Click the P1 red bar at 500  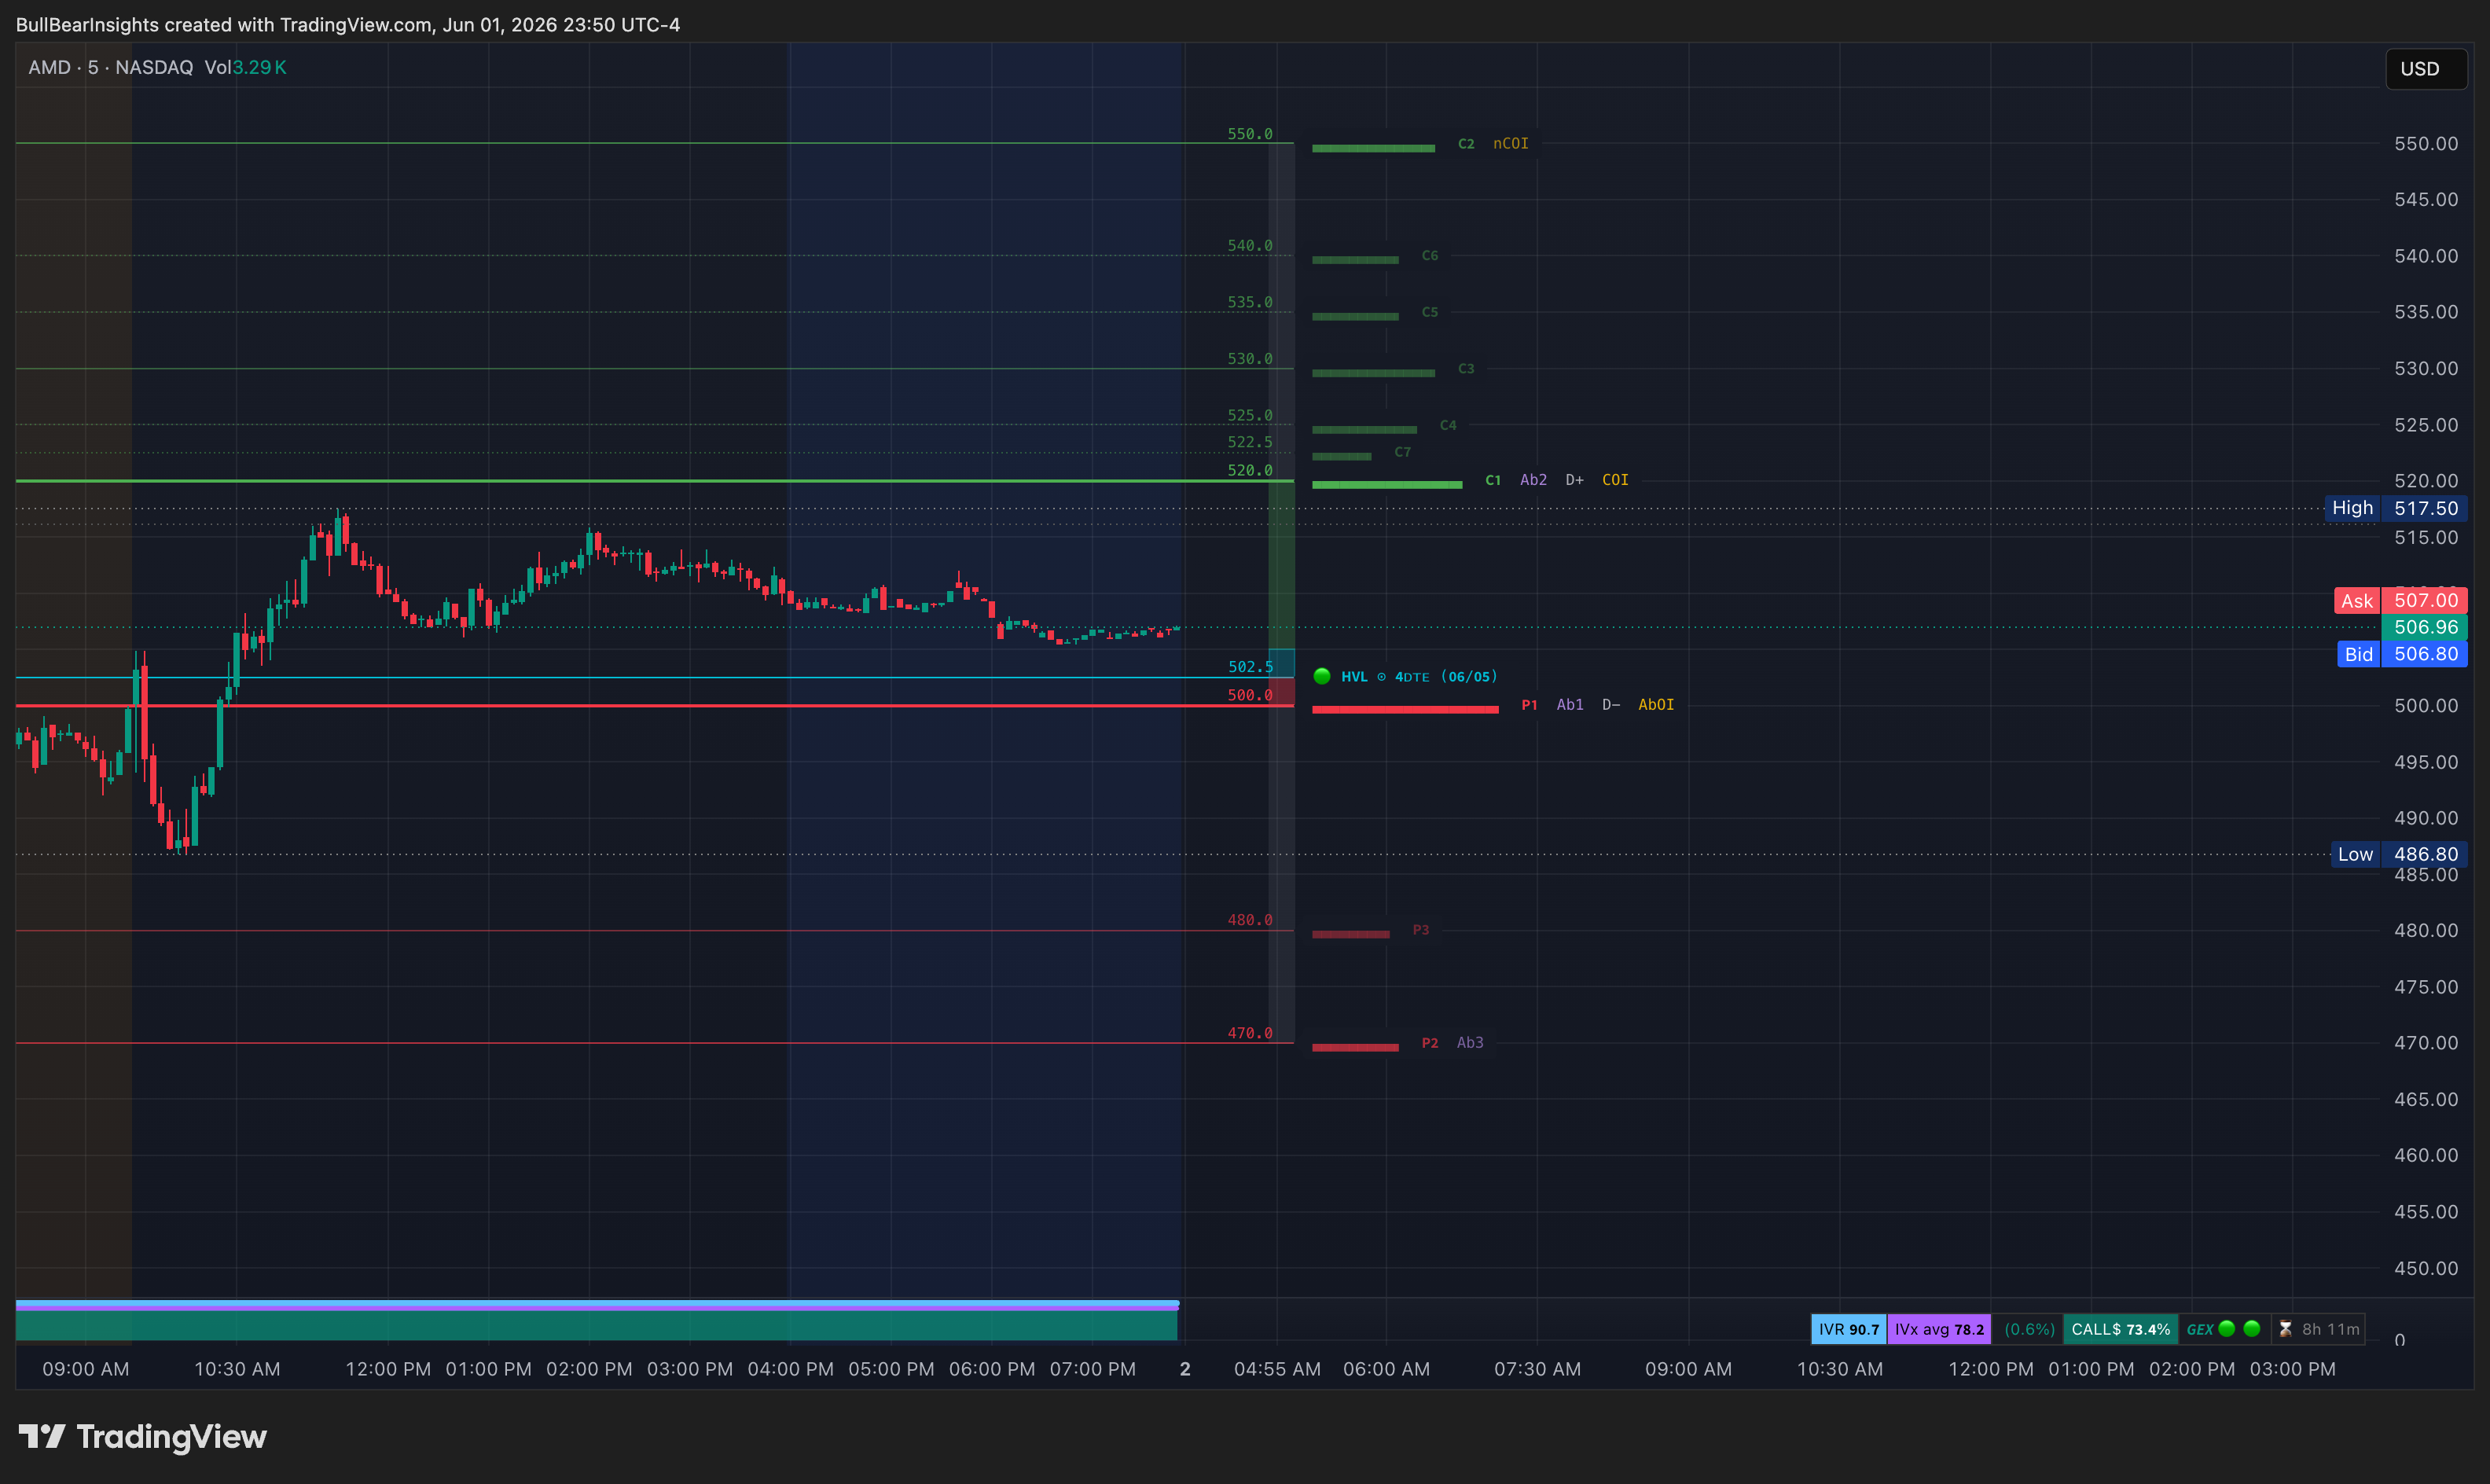[x=1405, y=710]
